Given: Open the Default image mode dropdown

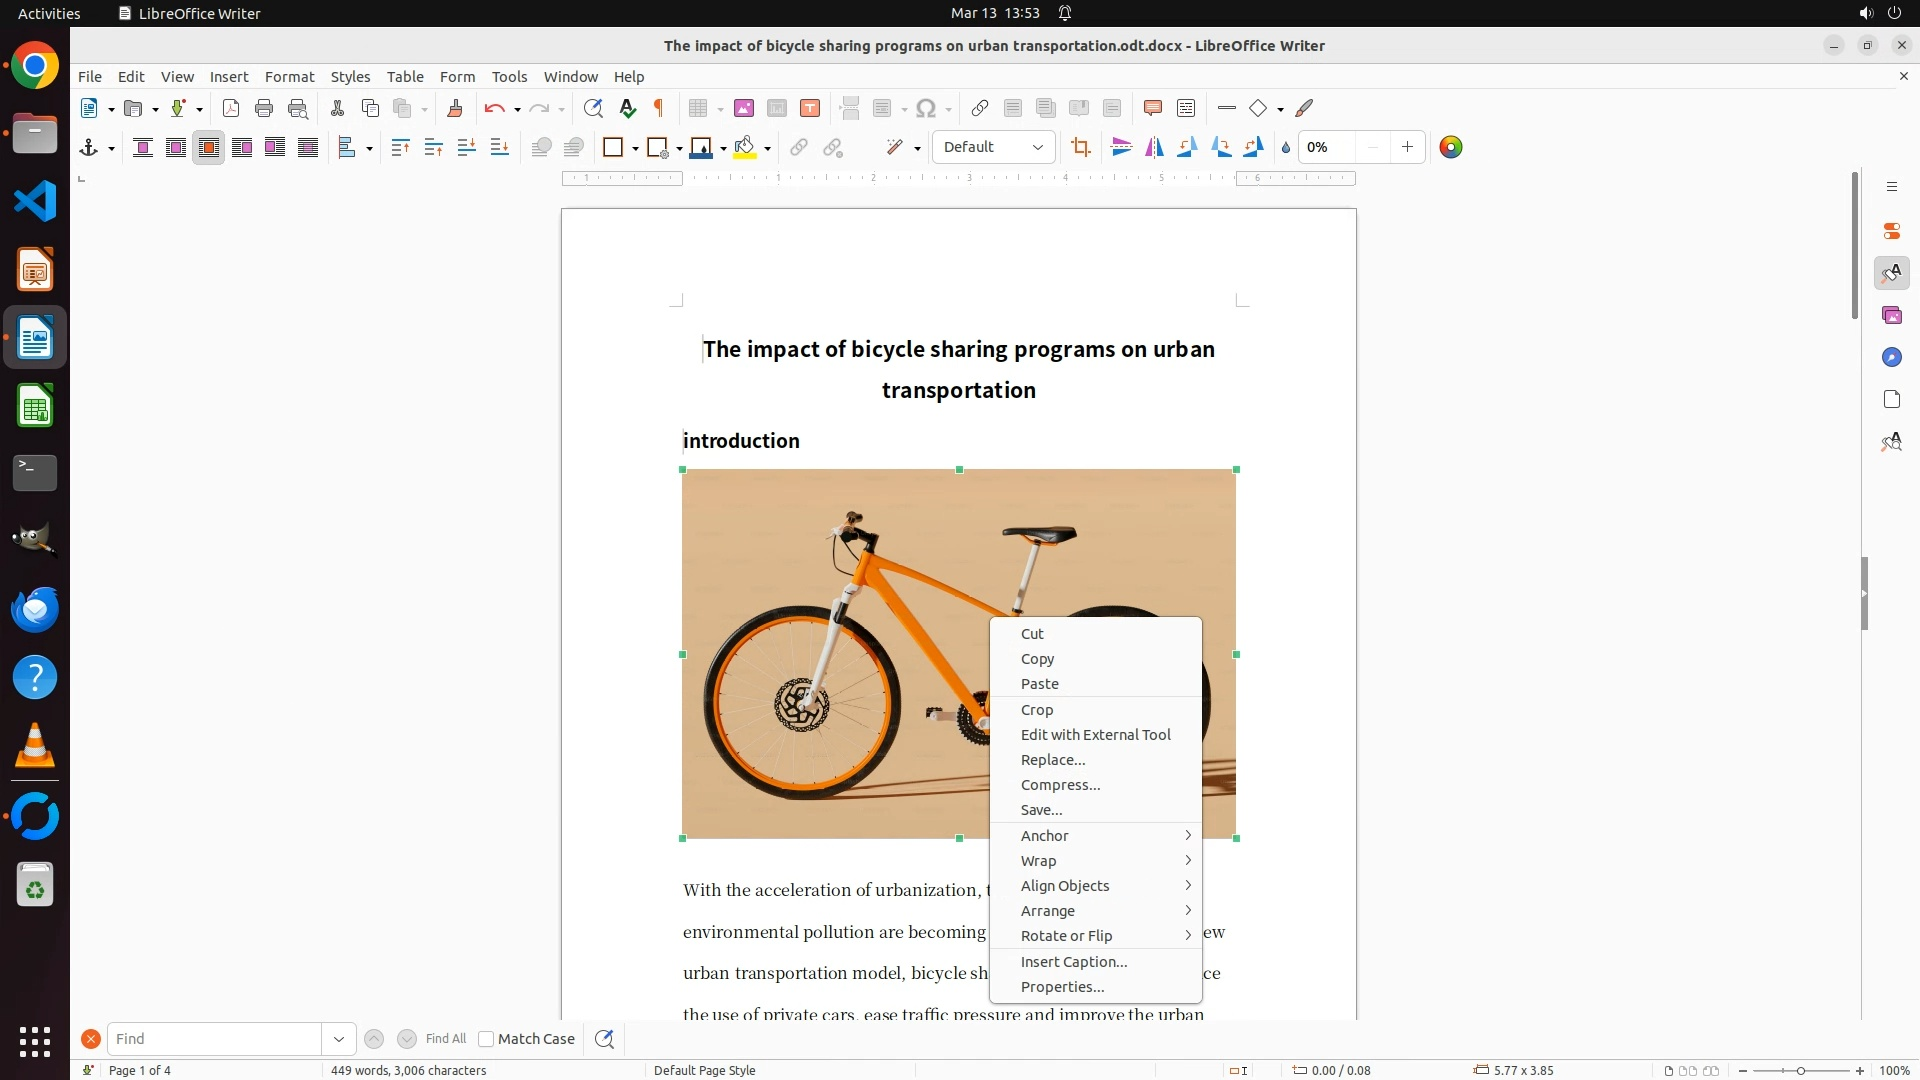Looking at the screenshot, I should point(993,148).
